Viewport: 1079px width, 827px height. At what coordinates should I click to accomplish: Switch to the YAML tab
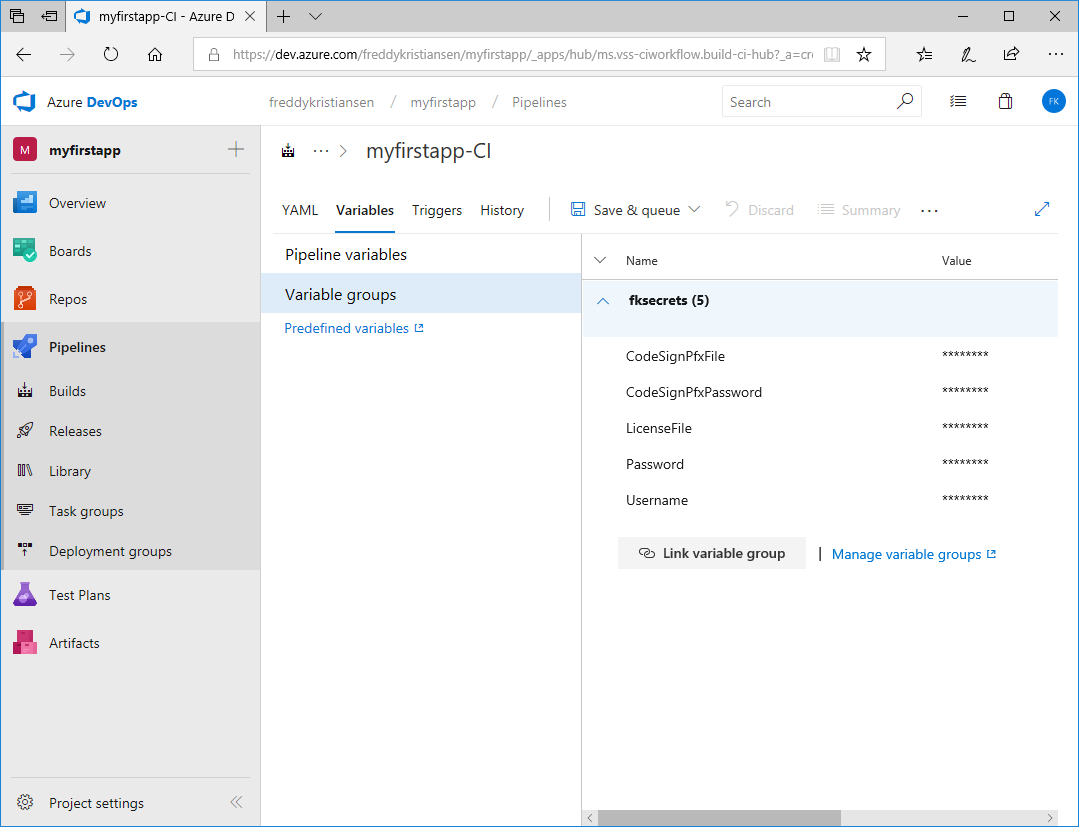300,210
